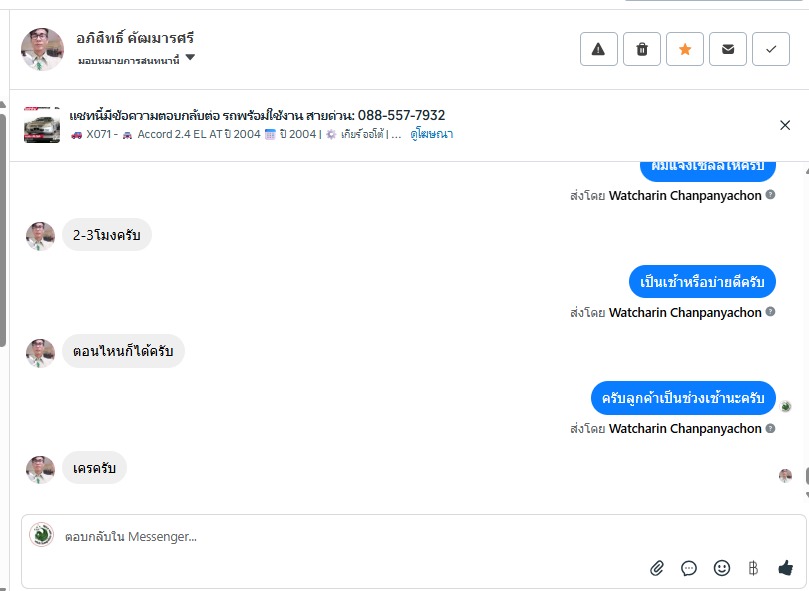The image size is (809, 591).
Task: Attach a file with paperclip icon
Action: [x=657, y=568]
